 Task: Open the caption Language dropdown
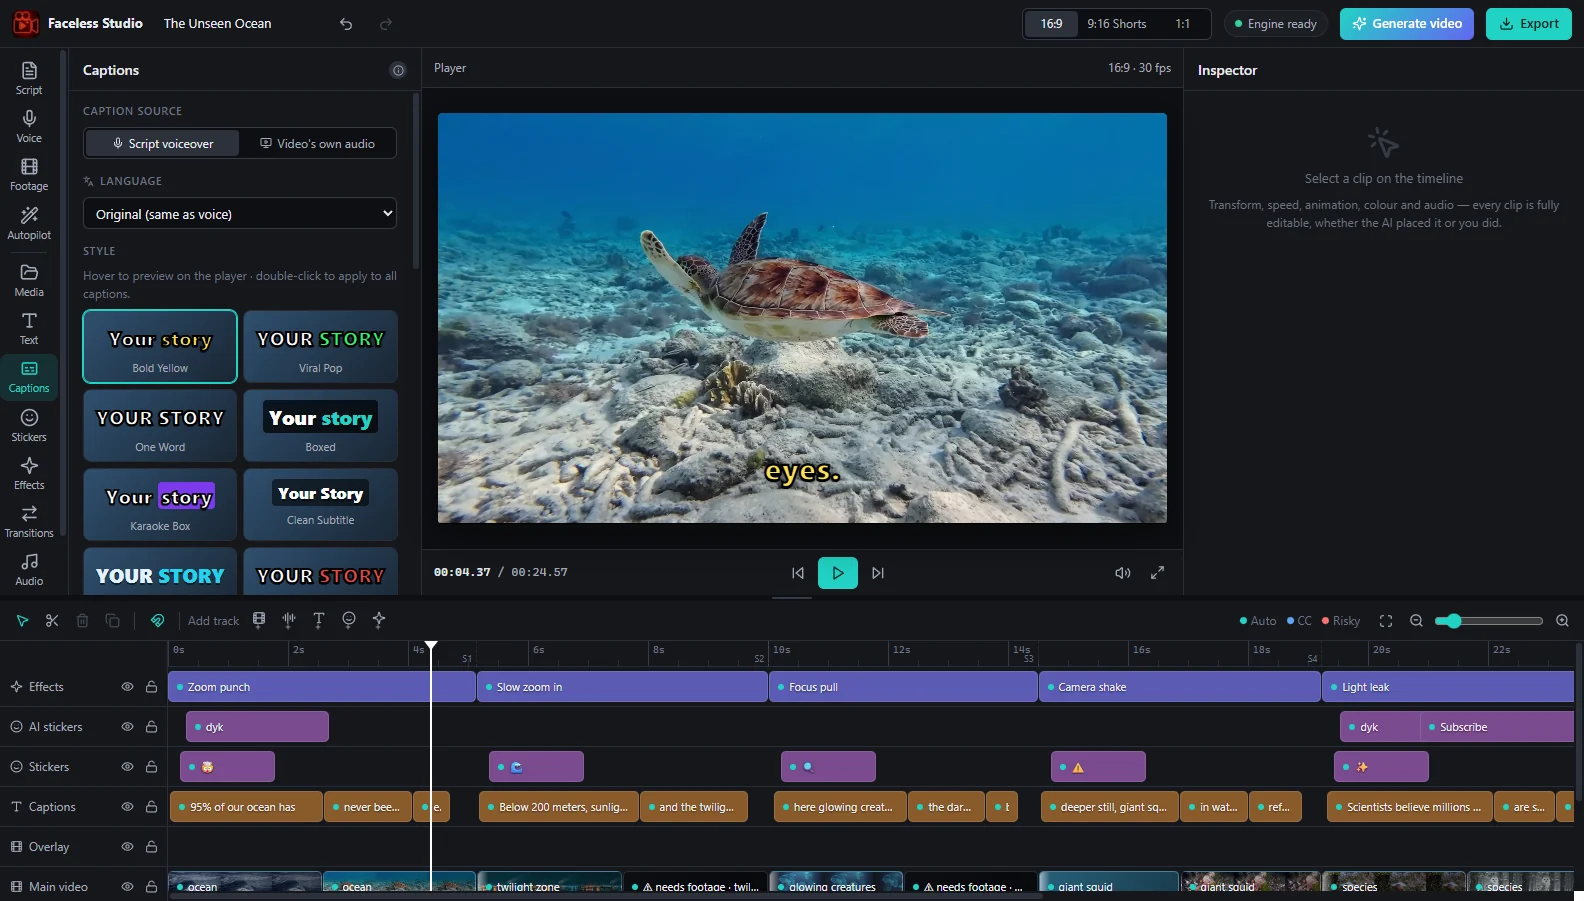point(240,214)
